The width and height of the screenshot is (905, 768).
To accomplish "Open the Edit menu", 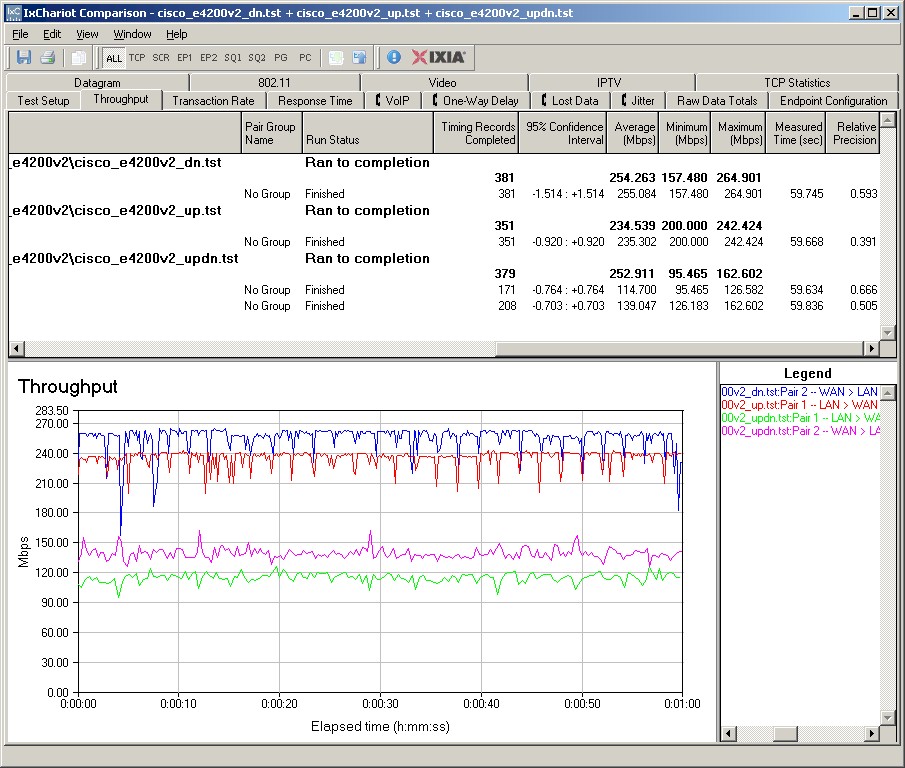I will pyautogui.click(x=52, y=34).
